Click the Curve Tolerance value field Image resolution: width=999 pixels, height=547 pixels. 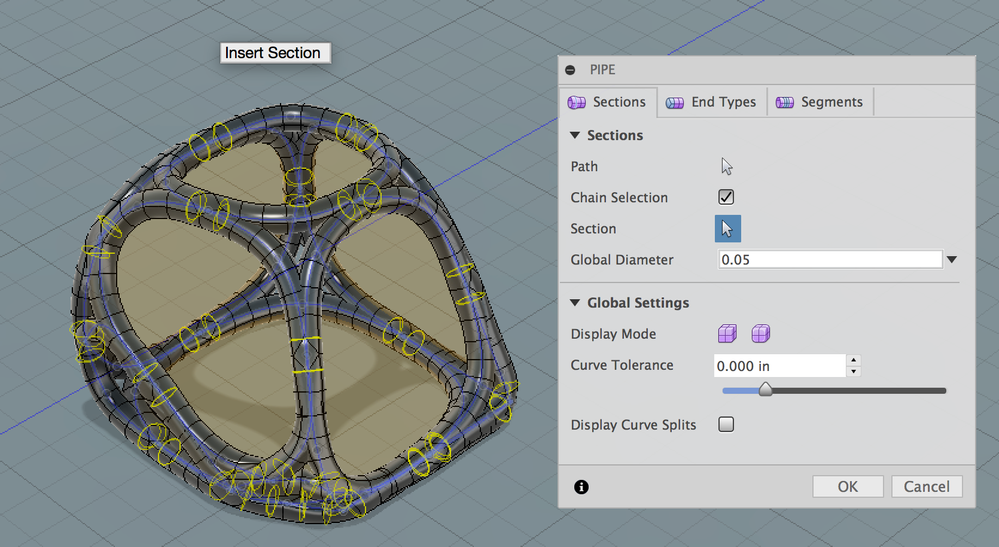[779, 366]
